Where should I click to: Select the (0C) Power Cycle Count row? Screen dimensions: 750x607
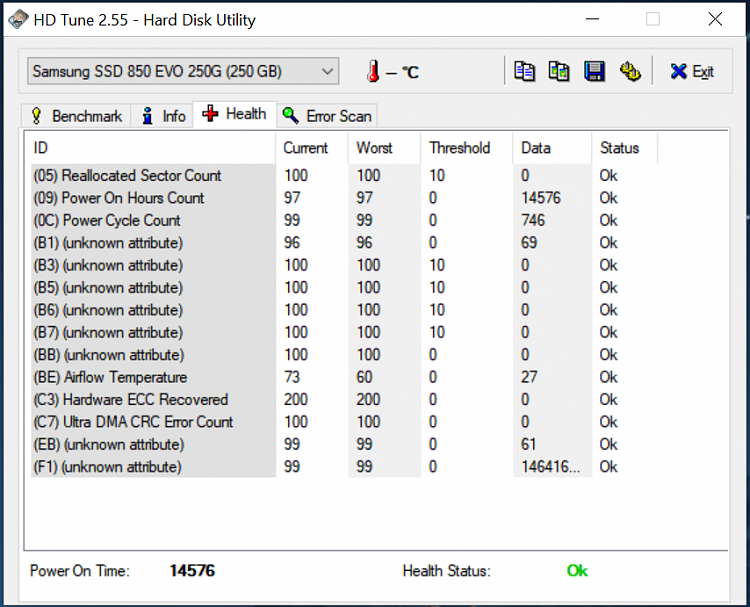coord(344,221)
